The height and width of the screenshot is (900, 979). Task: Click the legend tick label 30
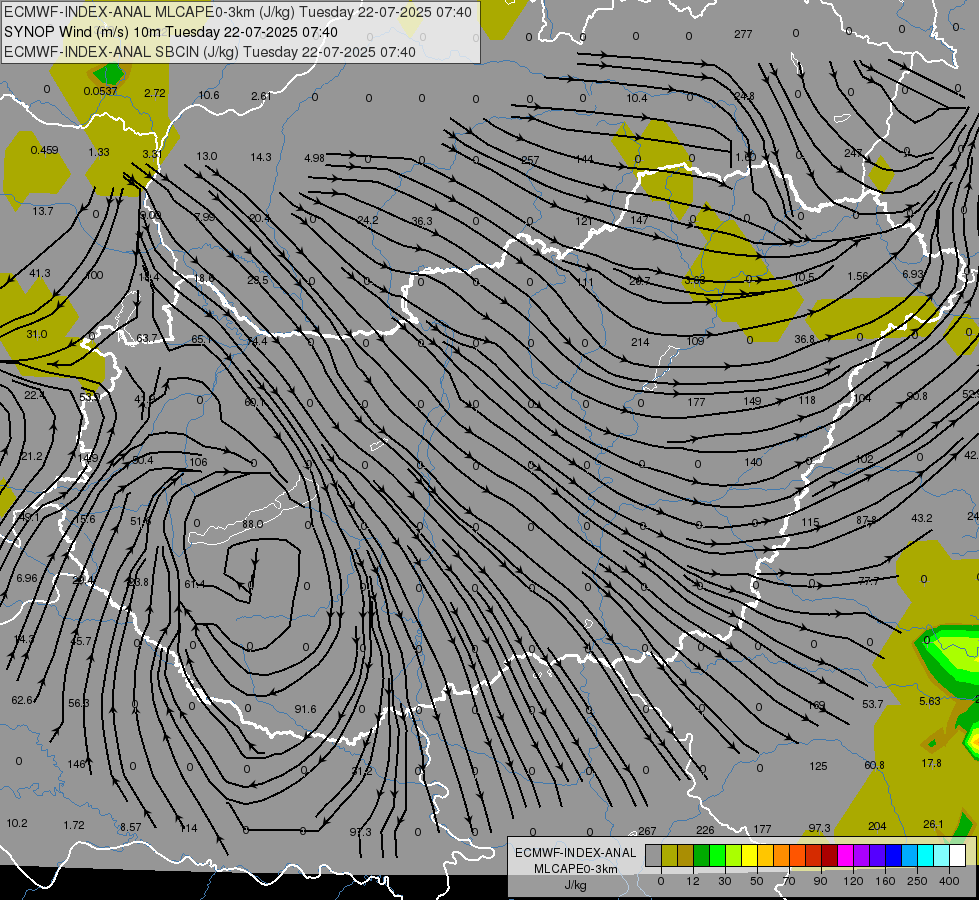pyautogui.click(x=724, y=881)
